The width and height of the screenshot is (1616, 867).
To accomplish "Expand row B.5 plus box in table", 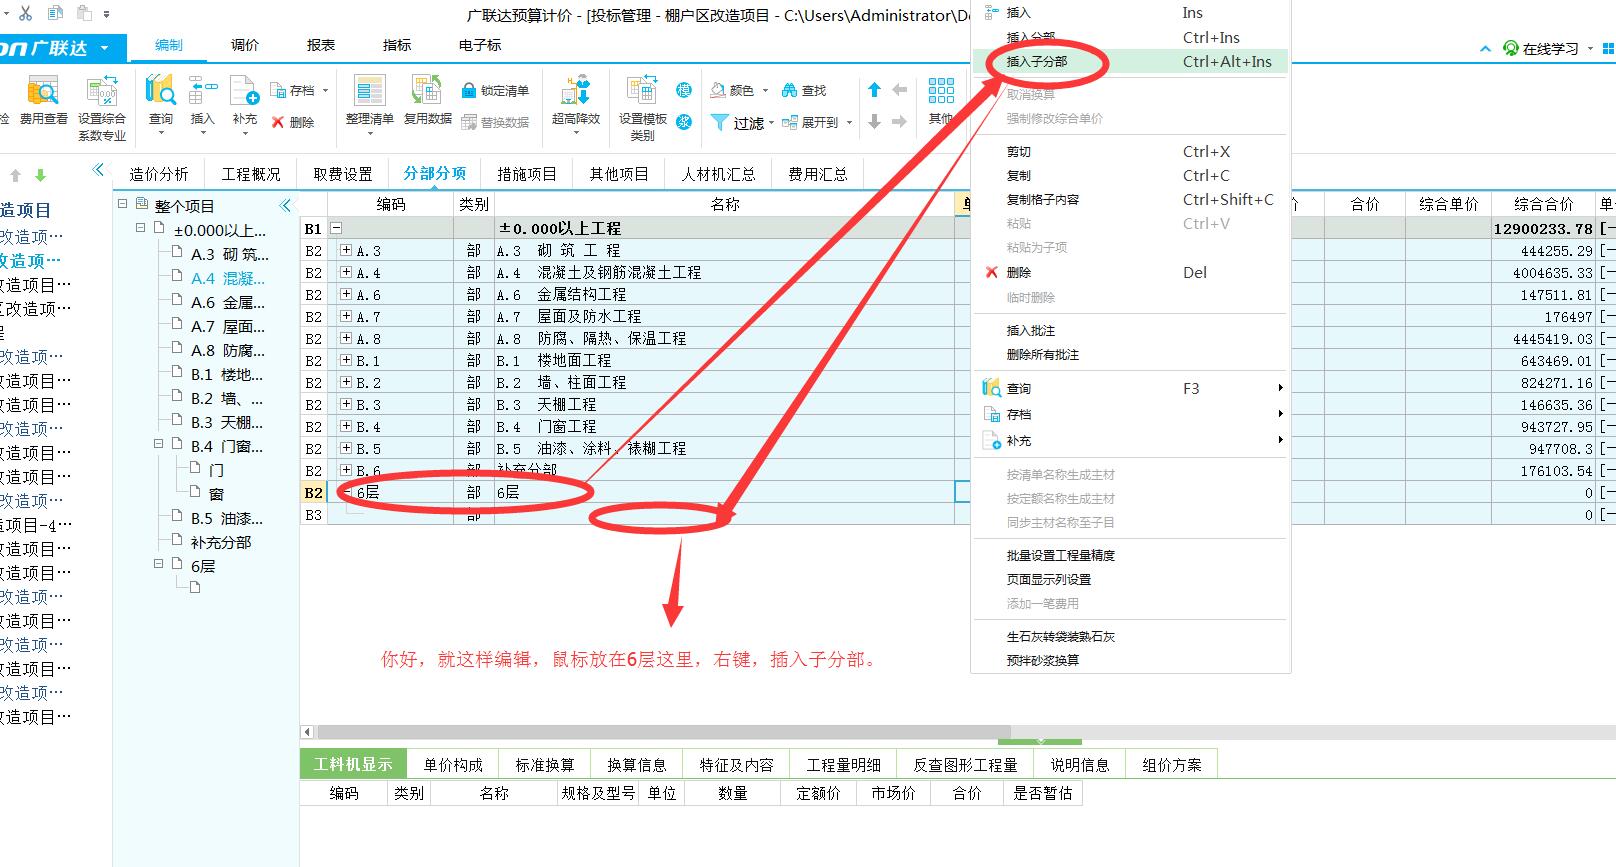I will tap(346, 448).
